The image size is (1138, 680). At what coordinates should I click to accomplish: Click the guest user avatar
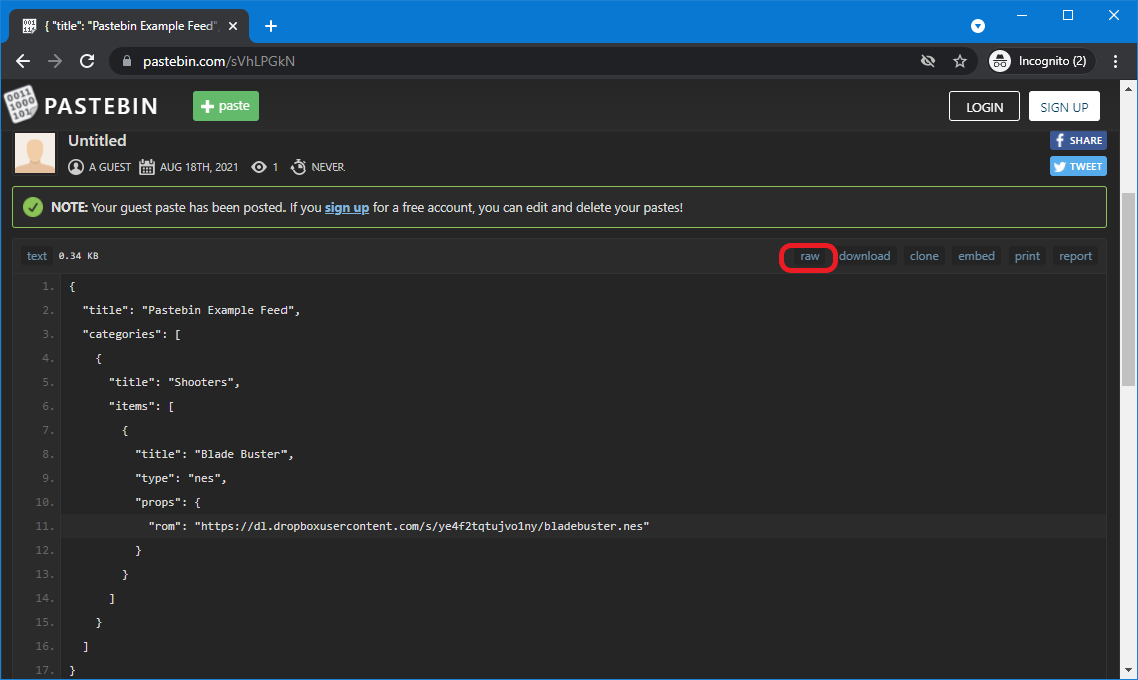(35, 153)
